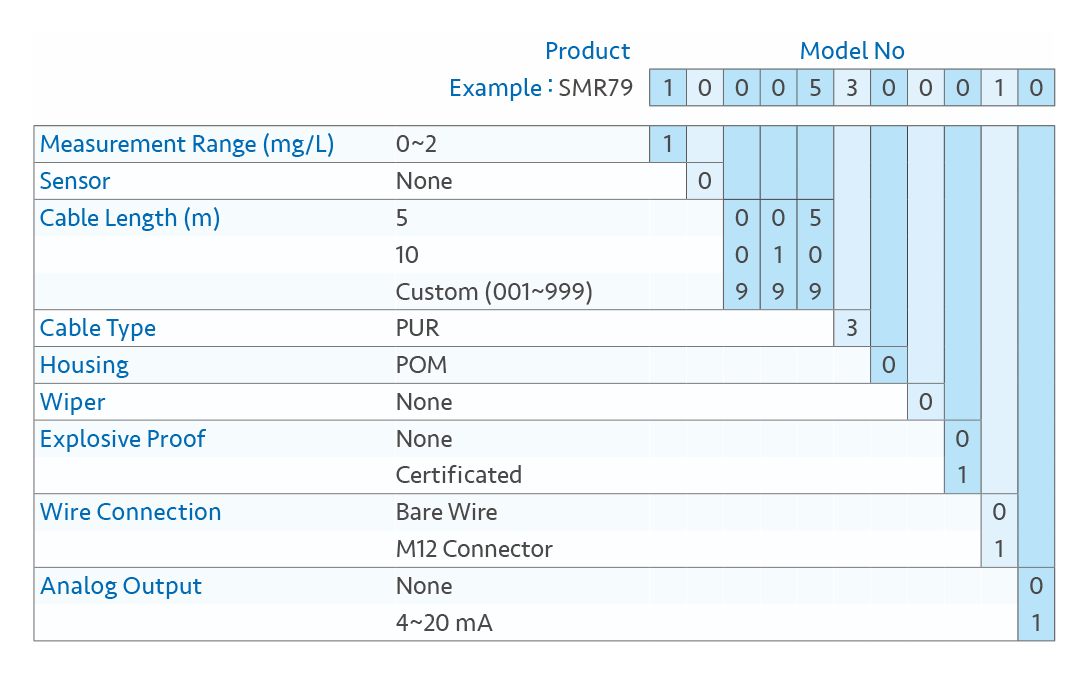Select the Wire Connection label
The image size is (1088, 677).
coord(130,512)
